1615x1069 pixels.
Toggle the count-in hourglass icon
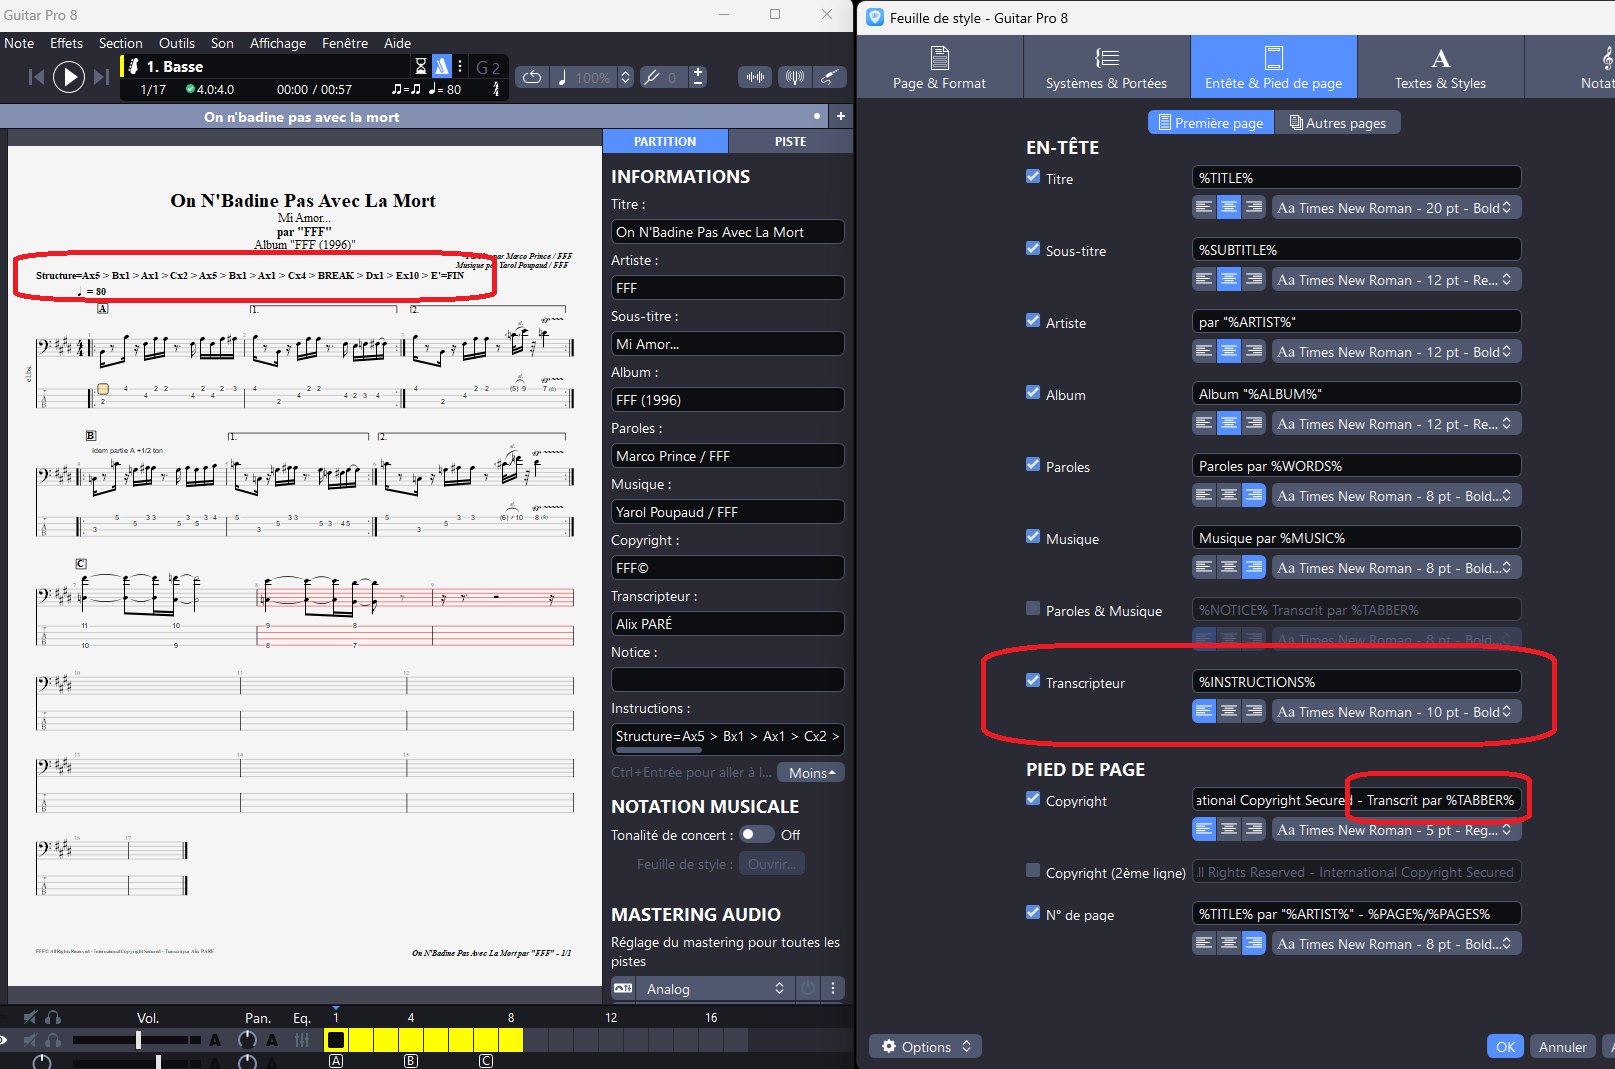[421, 66]
